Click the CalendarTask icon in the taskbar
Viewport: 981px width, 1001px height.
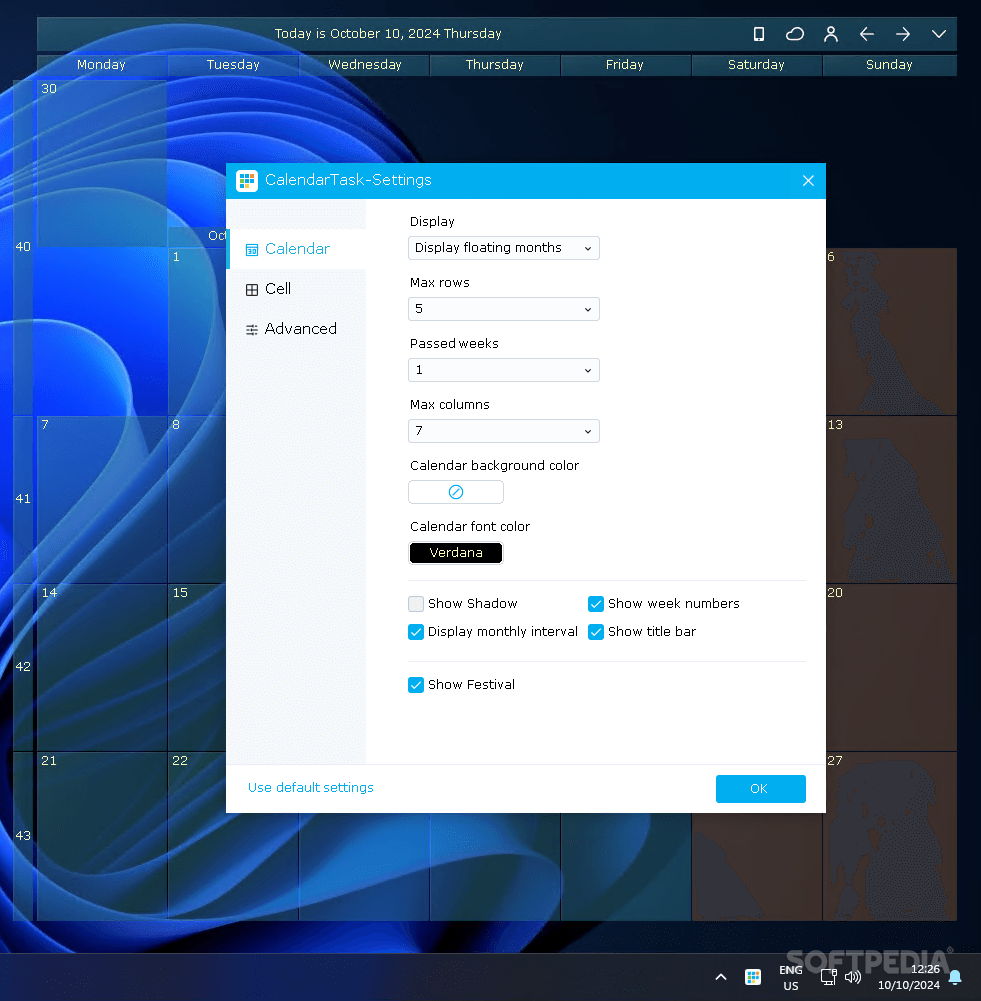(753, 976)
